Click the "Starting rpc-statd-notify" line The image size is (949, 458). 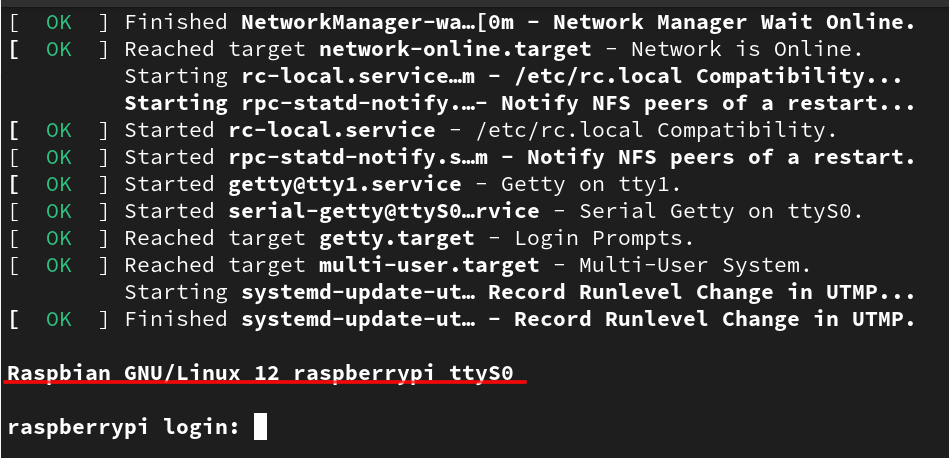click(519, 103)
